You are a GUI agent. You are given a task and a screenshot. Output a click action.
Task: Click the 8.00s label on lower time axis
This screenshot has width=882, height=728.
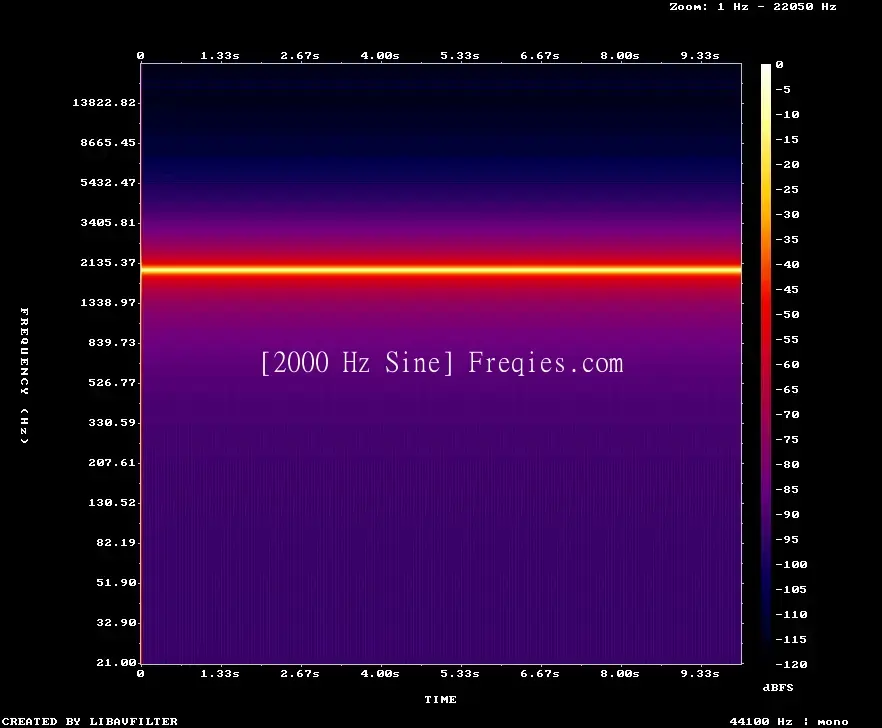(620, 673)
